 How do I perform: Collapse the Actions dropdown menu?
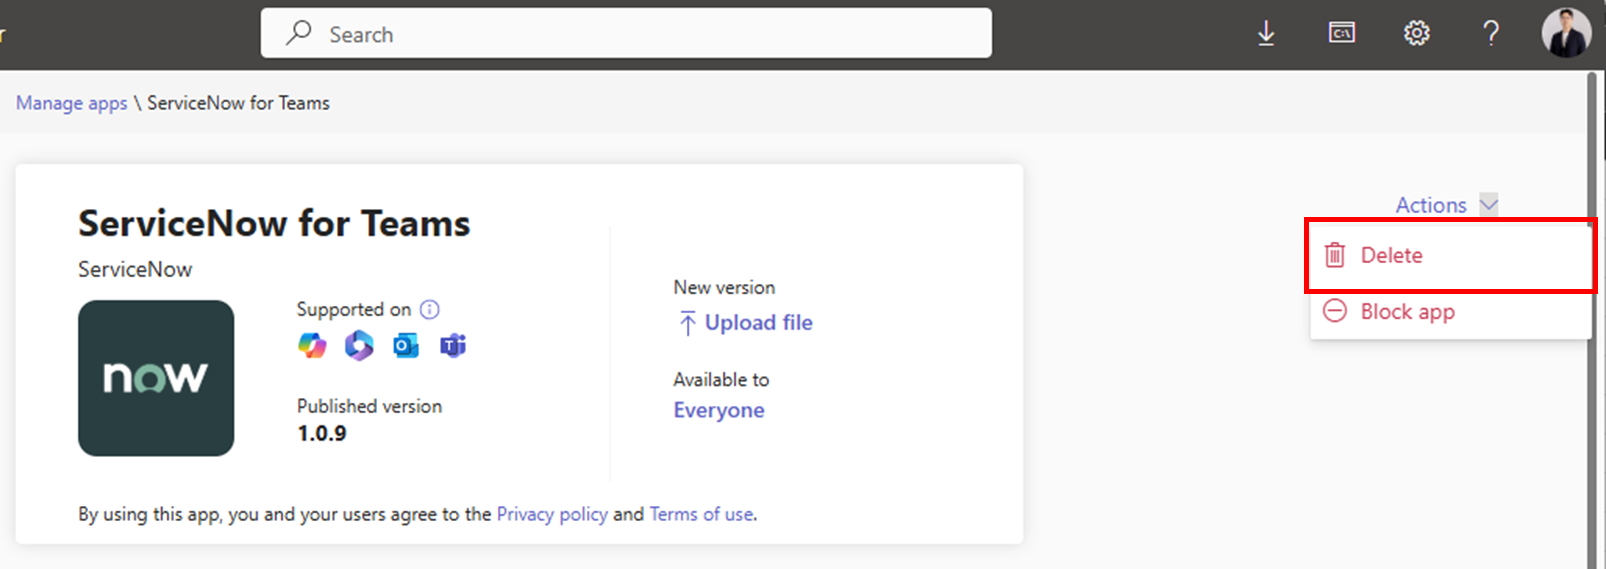pyautogui.click(x=1446, y=204)
